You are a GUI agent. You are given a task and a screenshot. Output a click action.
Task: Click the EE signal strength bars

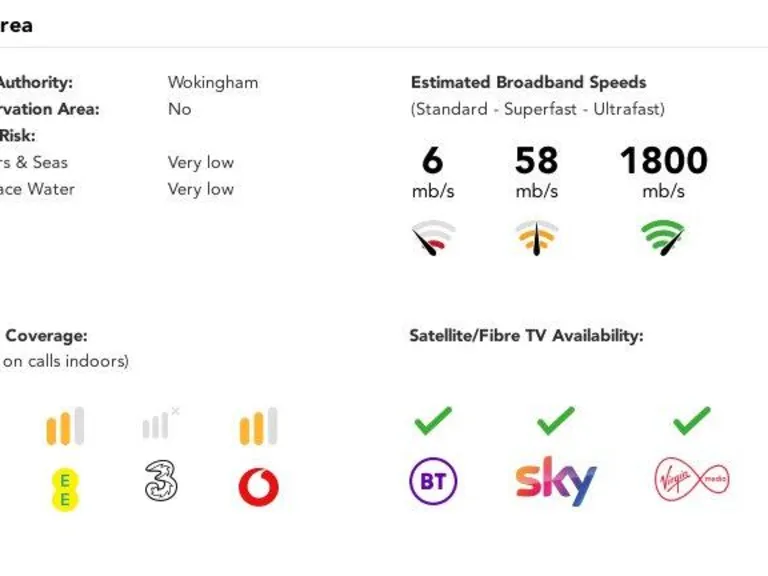(65, 427)
